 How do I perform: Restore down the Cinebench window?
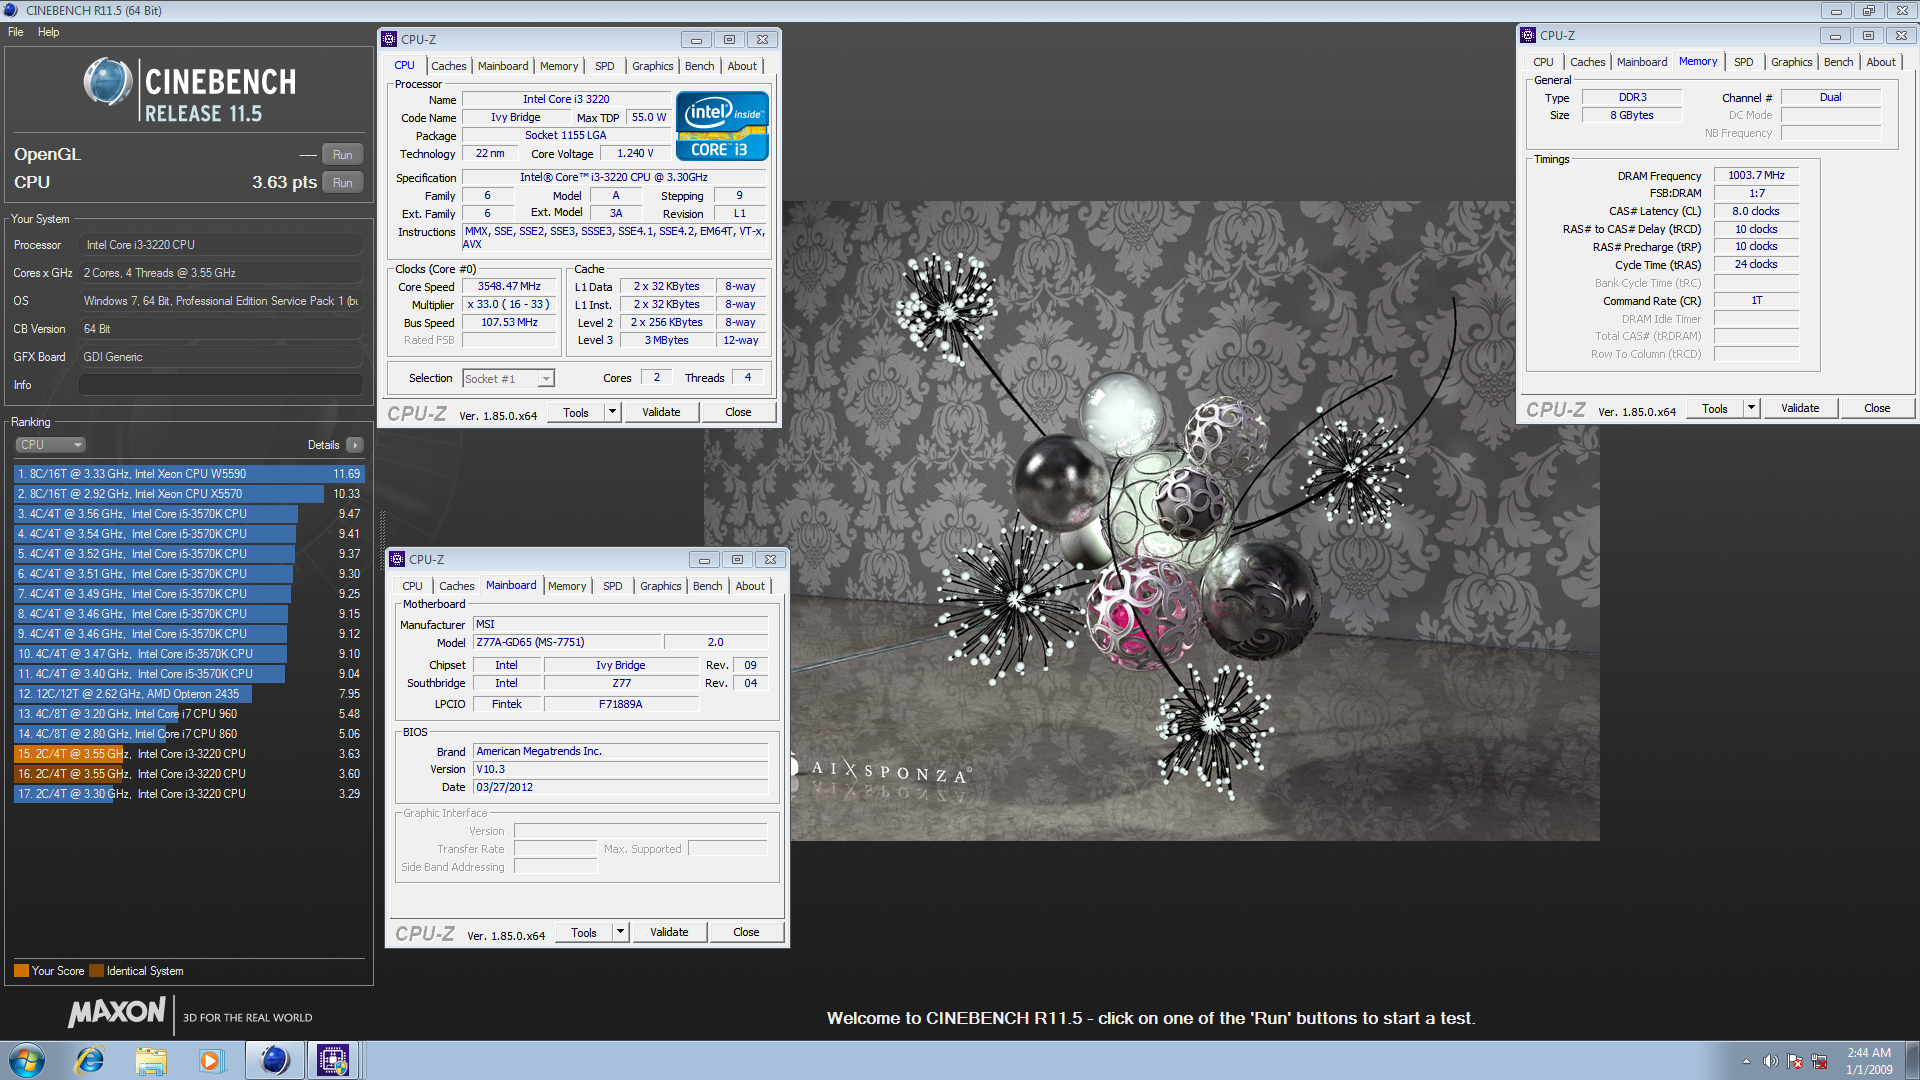click(1868, 10)
